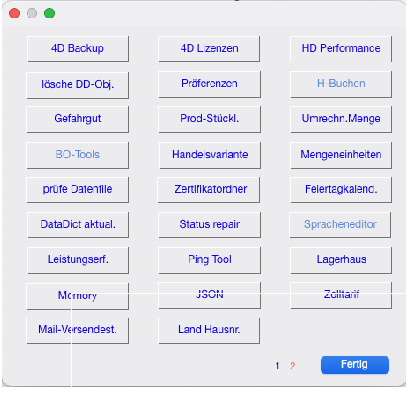Launch the Ping Tool
This screenshot has height=393, width=417.
(209, 260)
